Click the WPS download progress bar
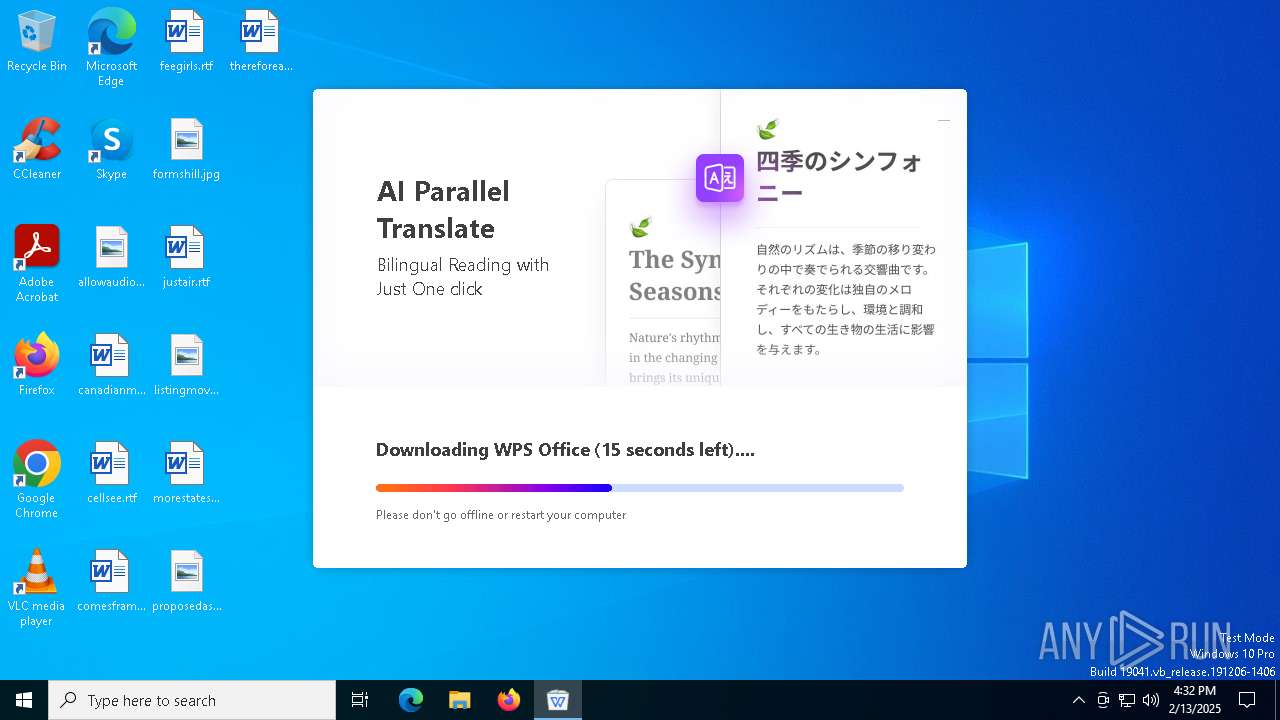 (640, 488)
